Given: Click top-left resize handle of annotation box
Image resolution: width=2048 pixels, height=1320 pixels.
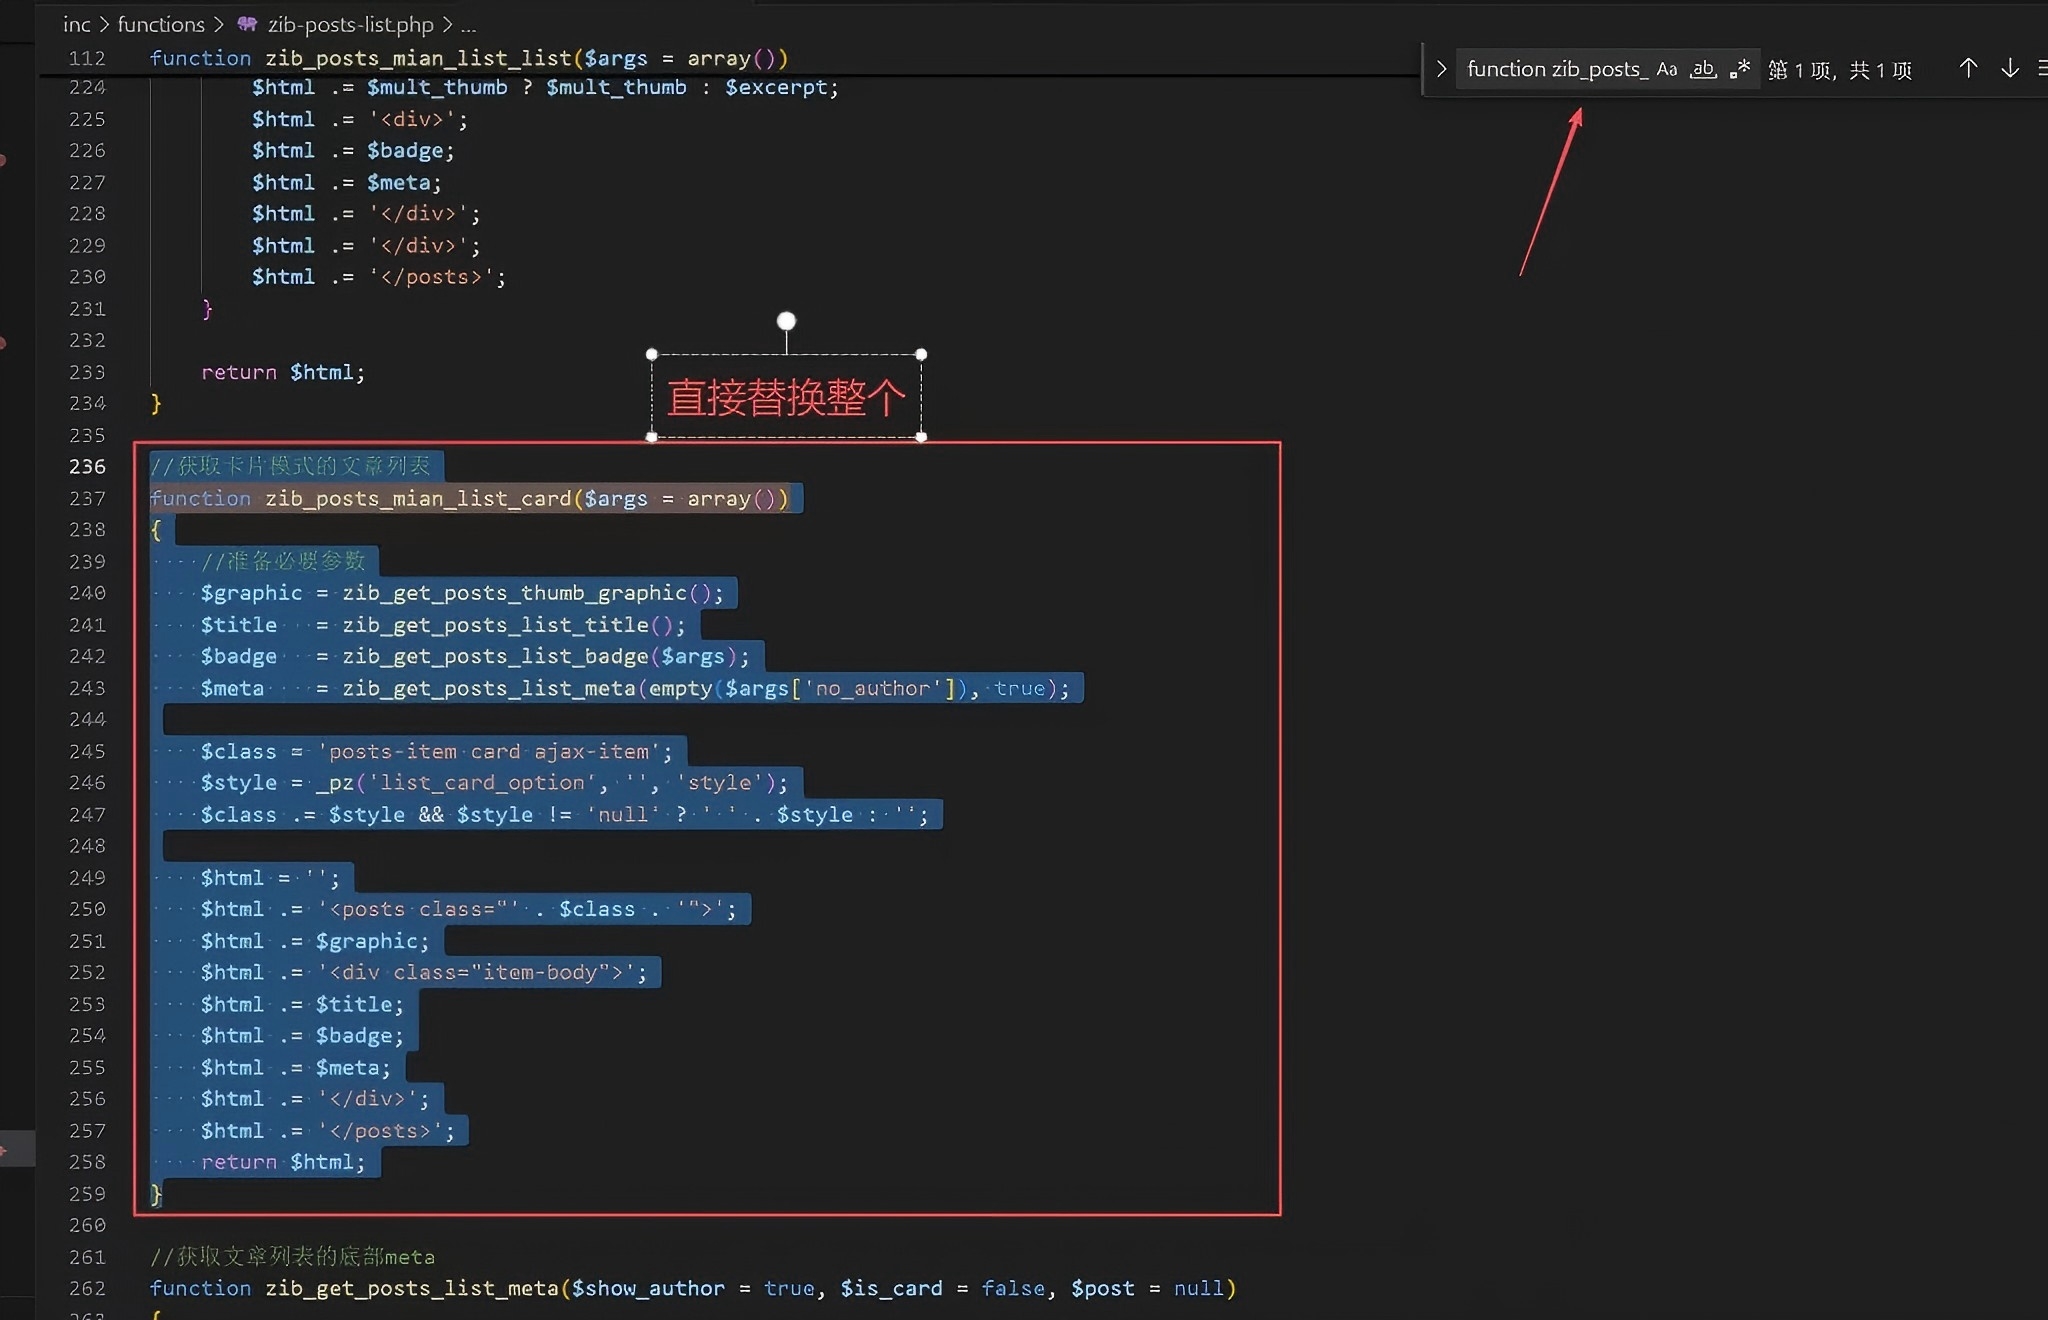Looking at the screenshot, I should [652, 354].
